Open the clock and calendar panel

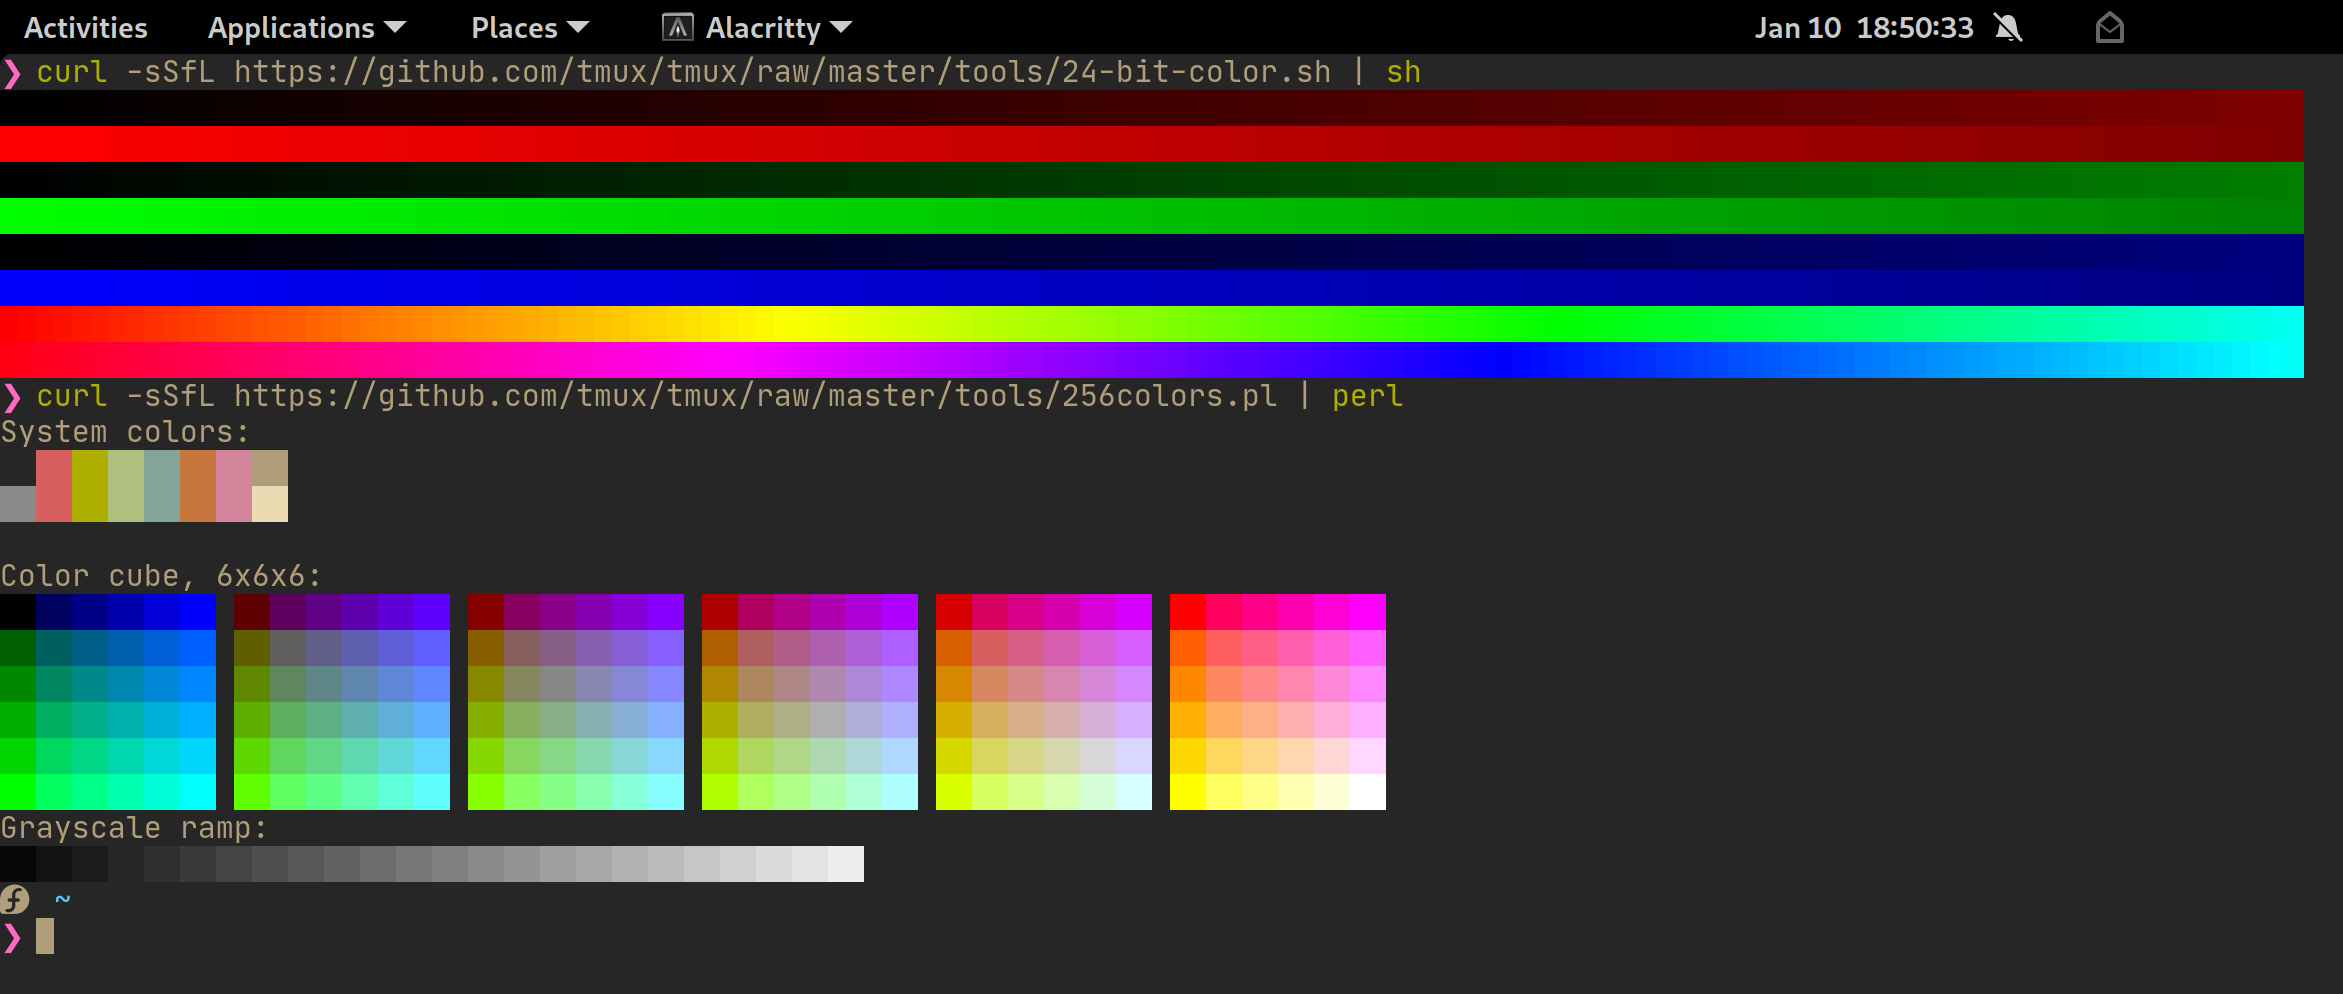click(1864, 28)
